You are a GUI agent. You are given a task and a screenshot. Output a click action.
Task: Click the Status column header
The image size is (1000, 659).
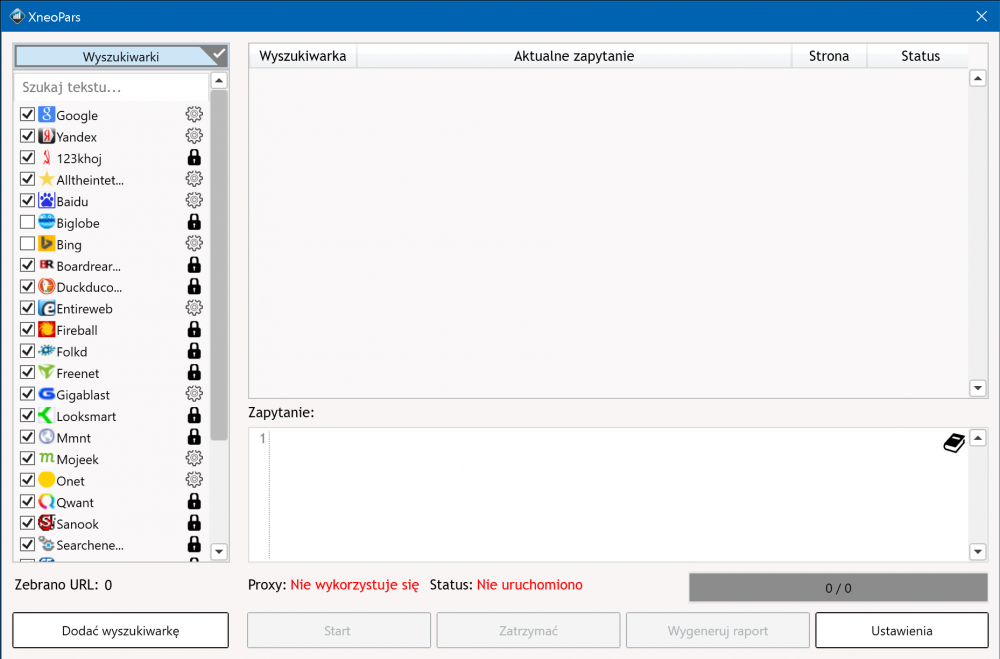pos(920,56)
